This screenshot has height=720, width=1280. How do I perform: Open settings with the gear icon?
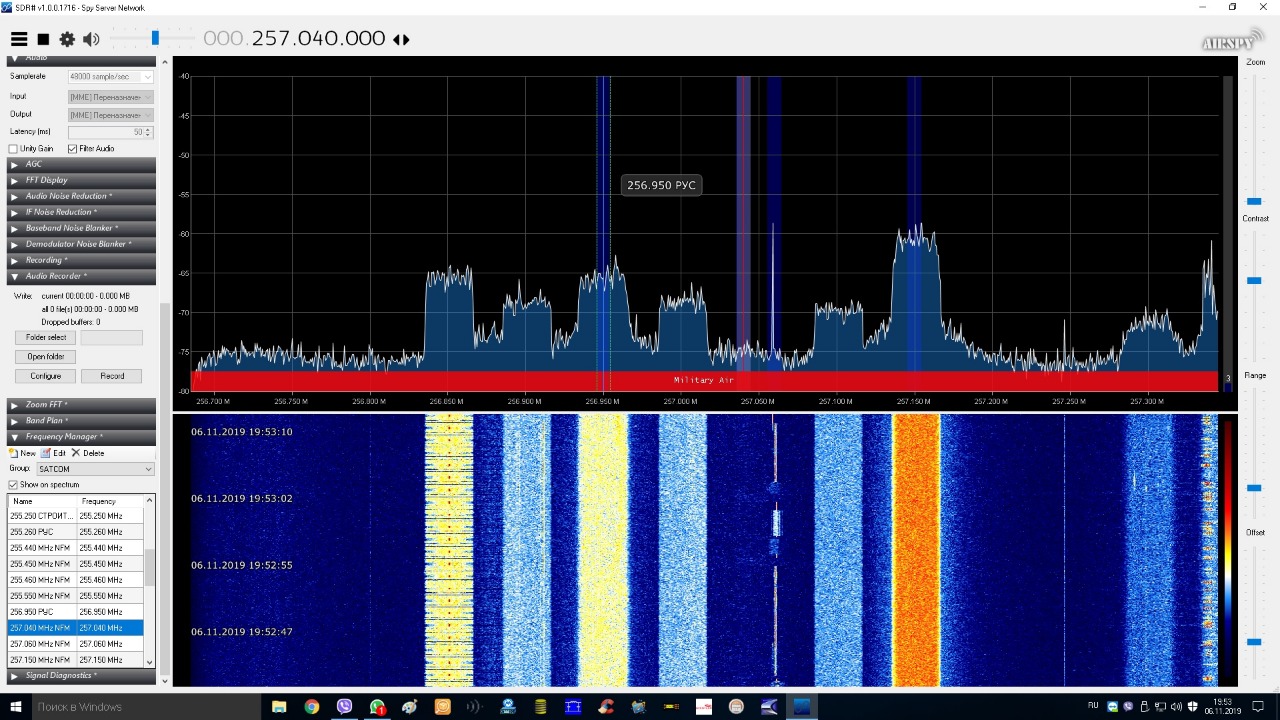[x=67, y=39]
